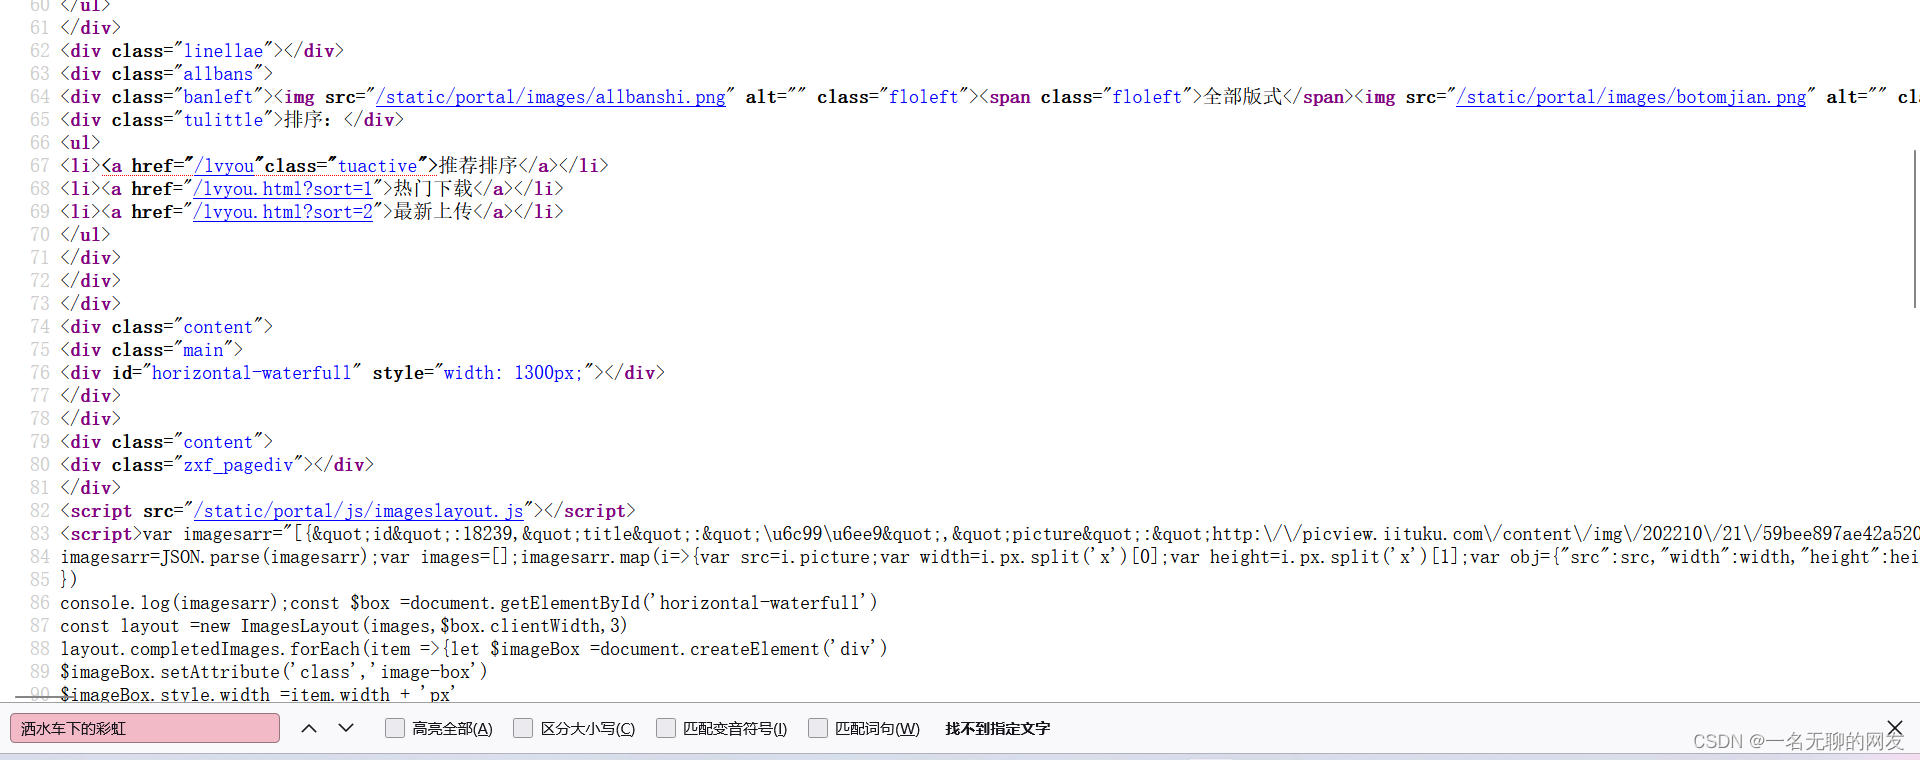Open the /lvyou.html?sort=2 link
1920x760 pixels.
(x=283, y=212)
